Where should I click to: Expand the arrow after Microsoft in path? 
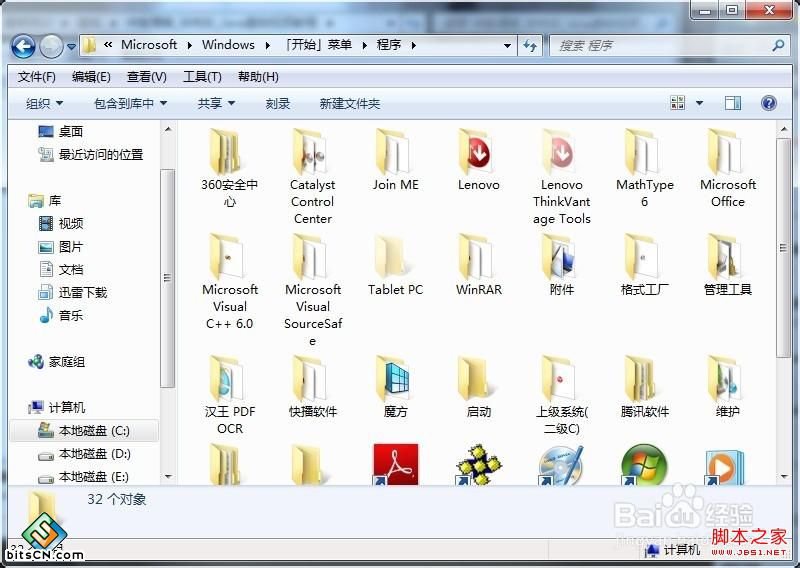[x=190, y=45]
